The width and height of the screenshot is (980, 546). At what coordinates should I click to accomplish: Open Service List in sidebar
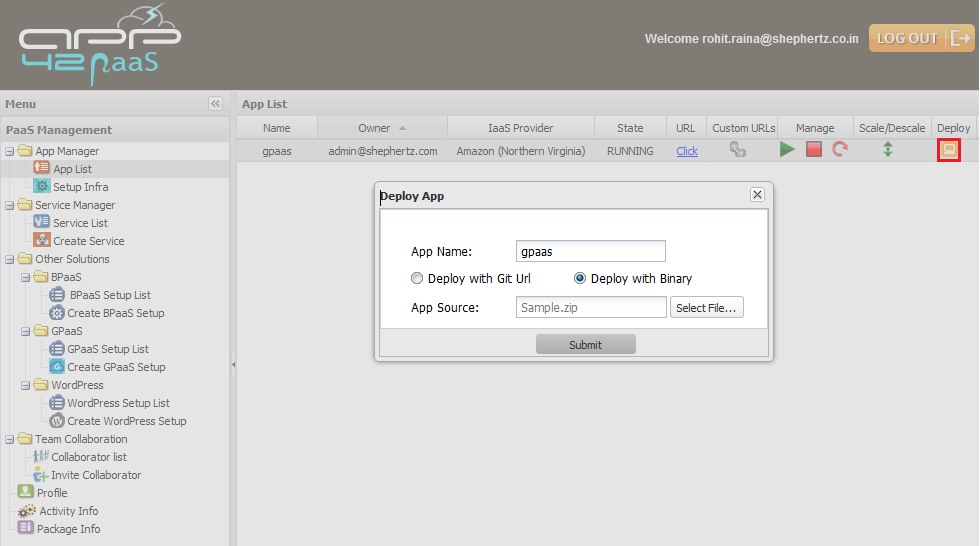[80, 223]
